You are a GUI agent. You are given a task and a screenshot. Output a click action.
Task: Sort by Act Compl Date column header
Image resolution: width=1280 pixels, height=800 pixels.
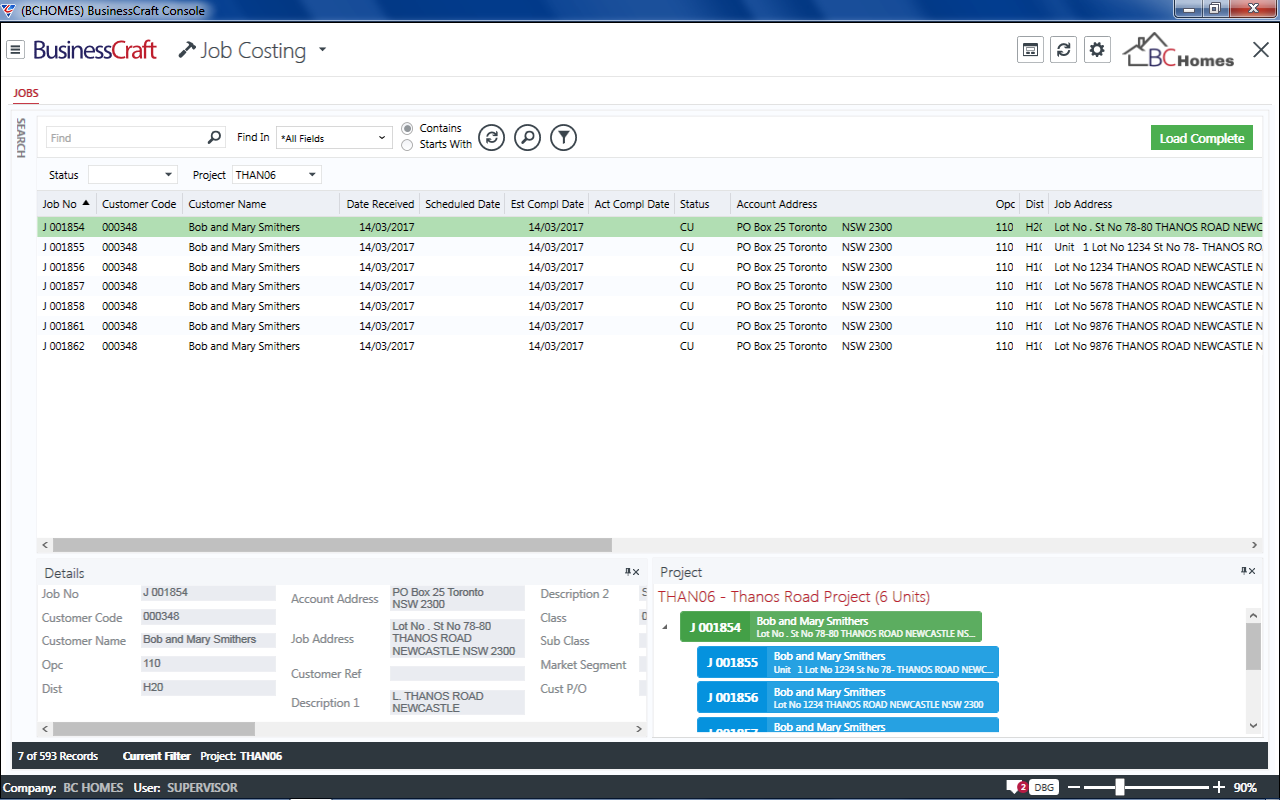632,204
